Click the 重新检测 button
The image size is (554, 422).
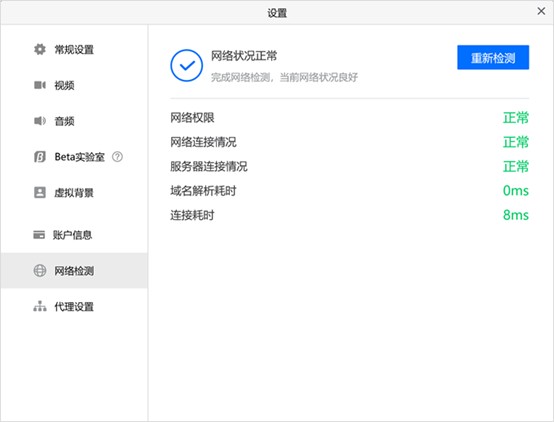(493, 57)
